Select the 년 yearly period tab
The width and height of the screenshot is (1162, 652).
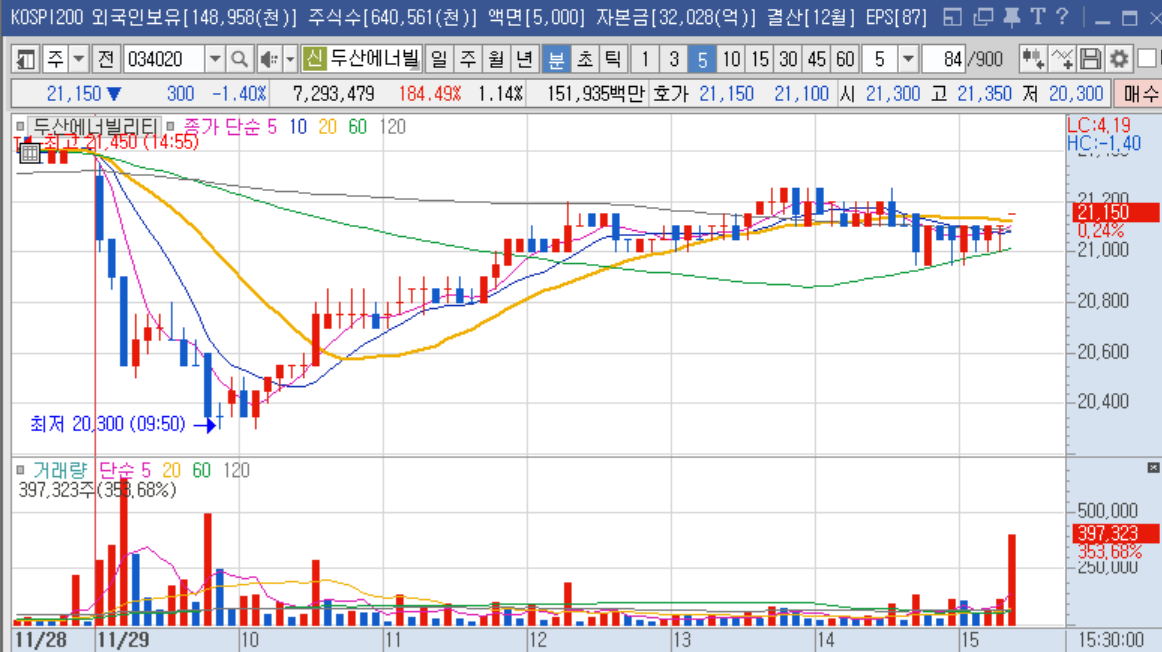[524, 59]
